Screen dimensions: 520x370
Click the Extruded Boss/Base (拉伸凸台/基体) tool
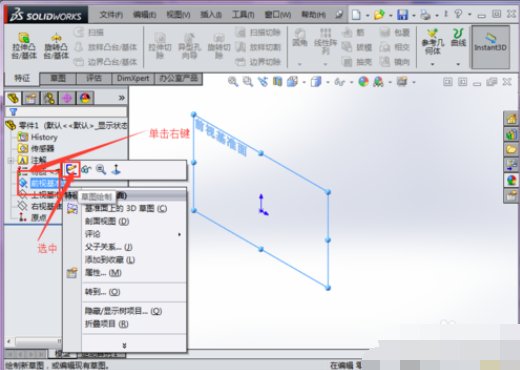tap(24, 46)
